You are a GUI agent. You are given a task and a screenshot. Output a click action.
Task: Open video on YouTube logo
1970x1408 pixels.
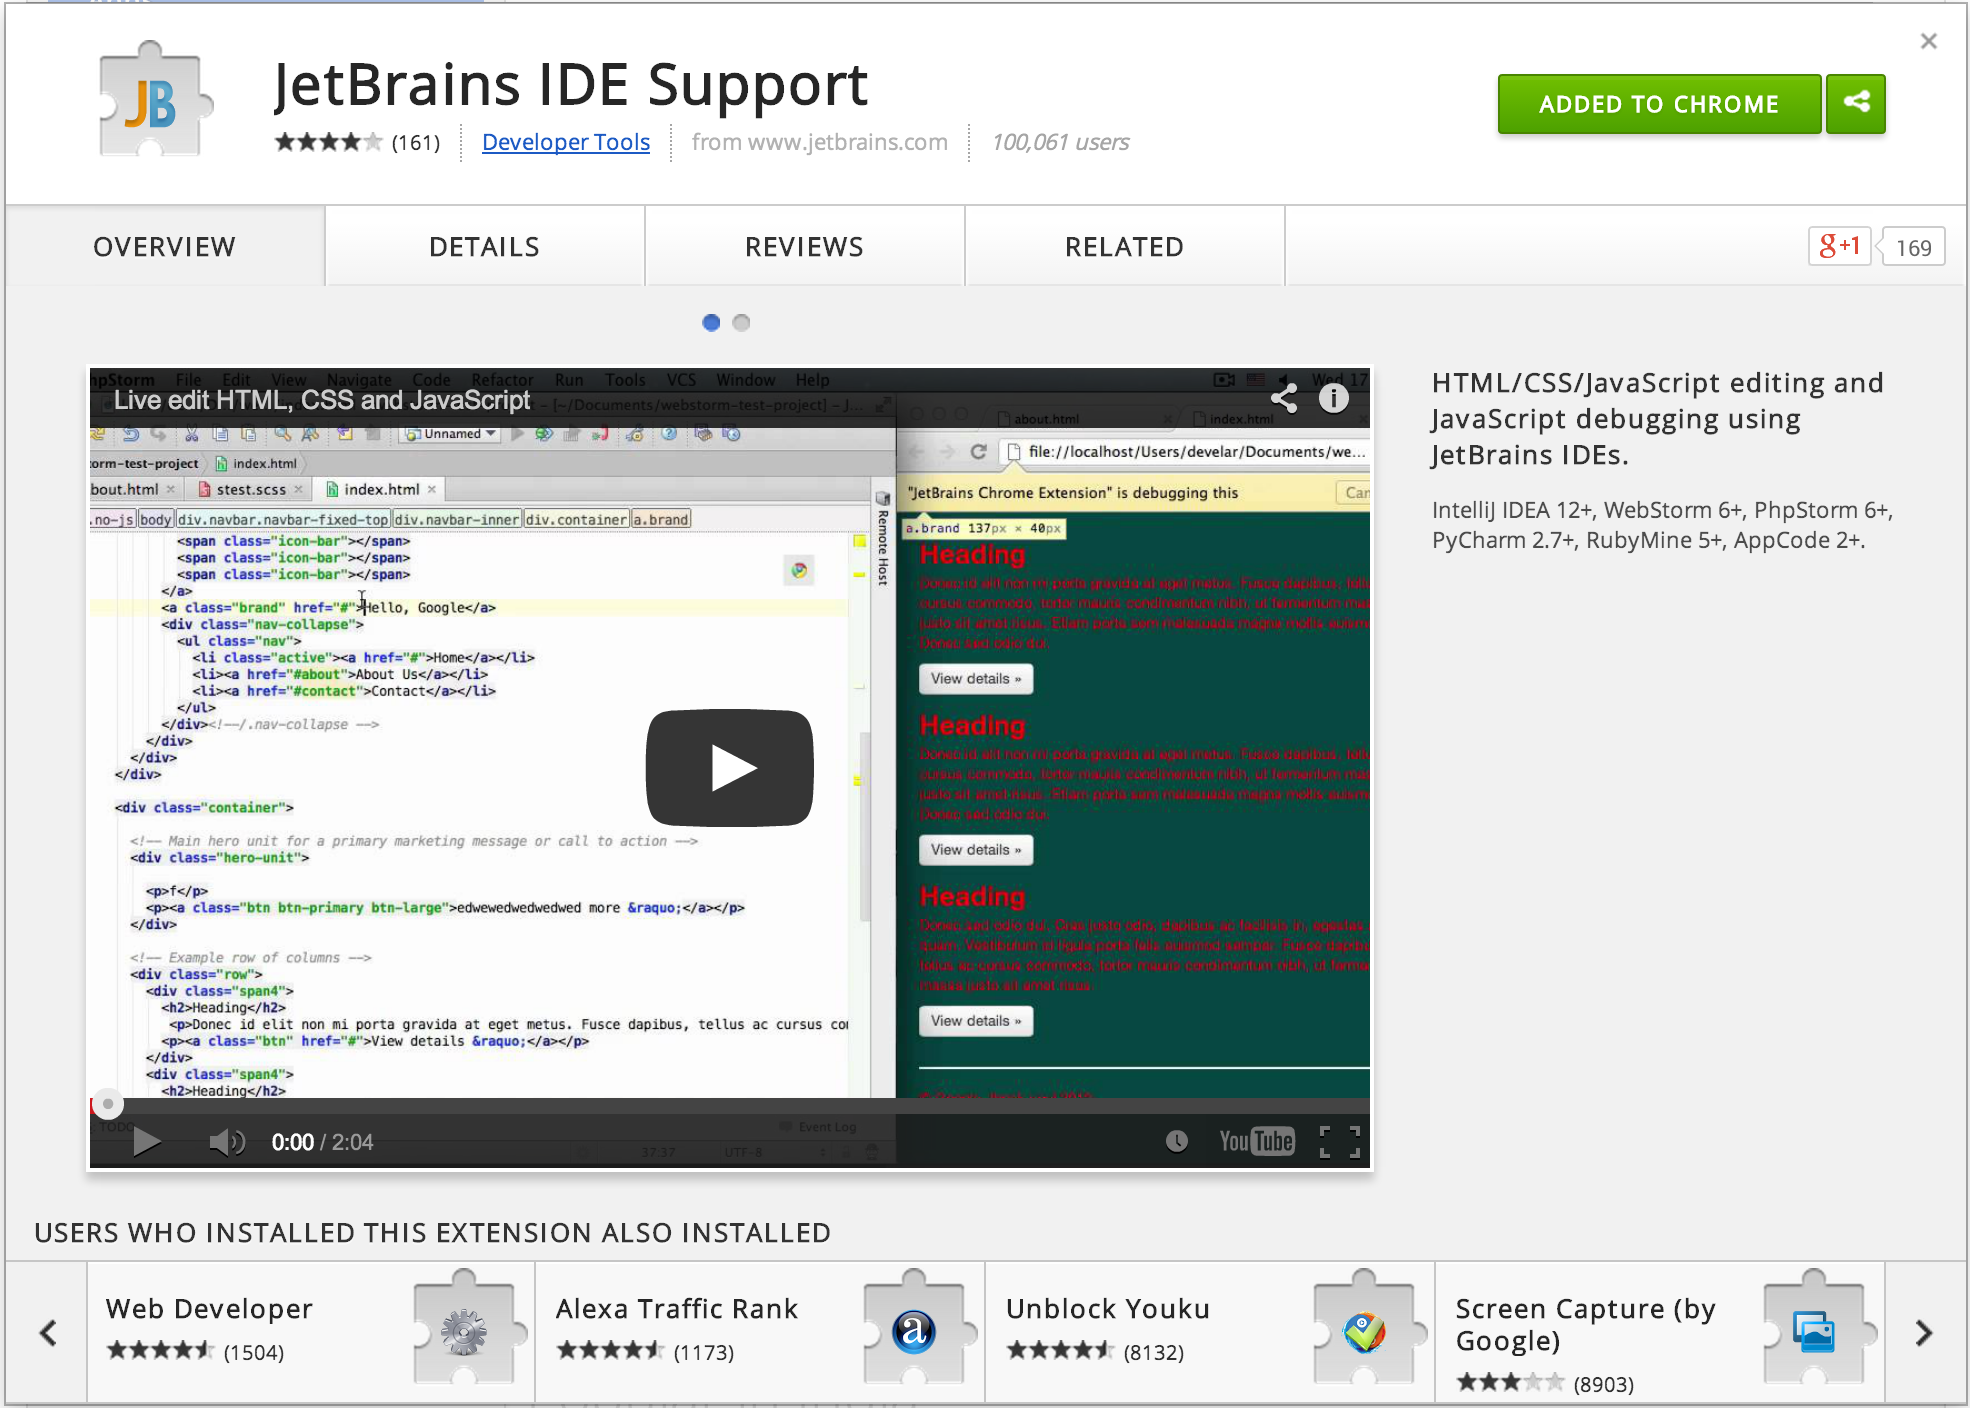pyautogui.click(x=1256, y=1141)
